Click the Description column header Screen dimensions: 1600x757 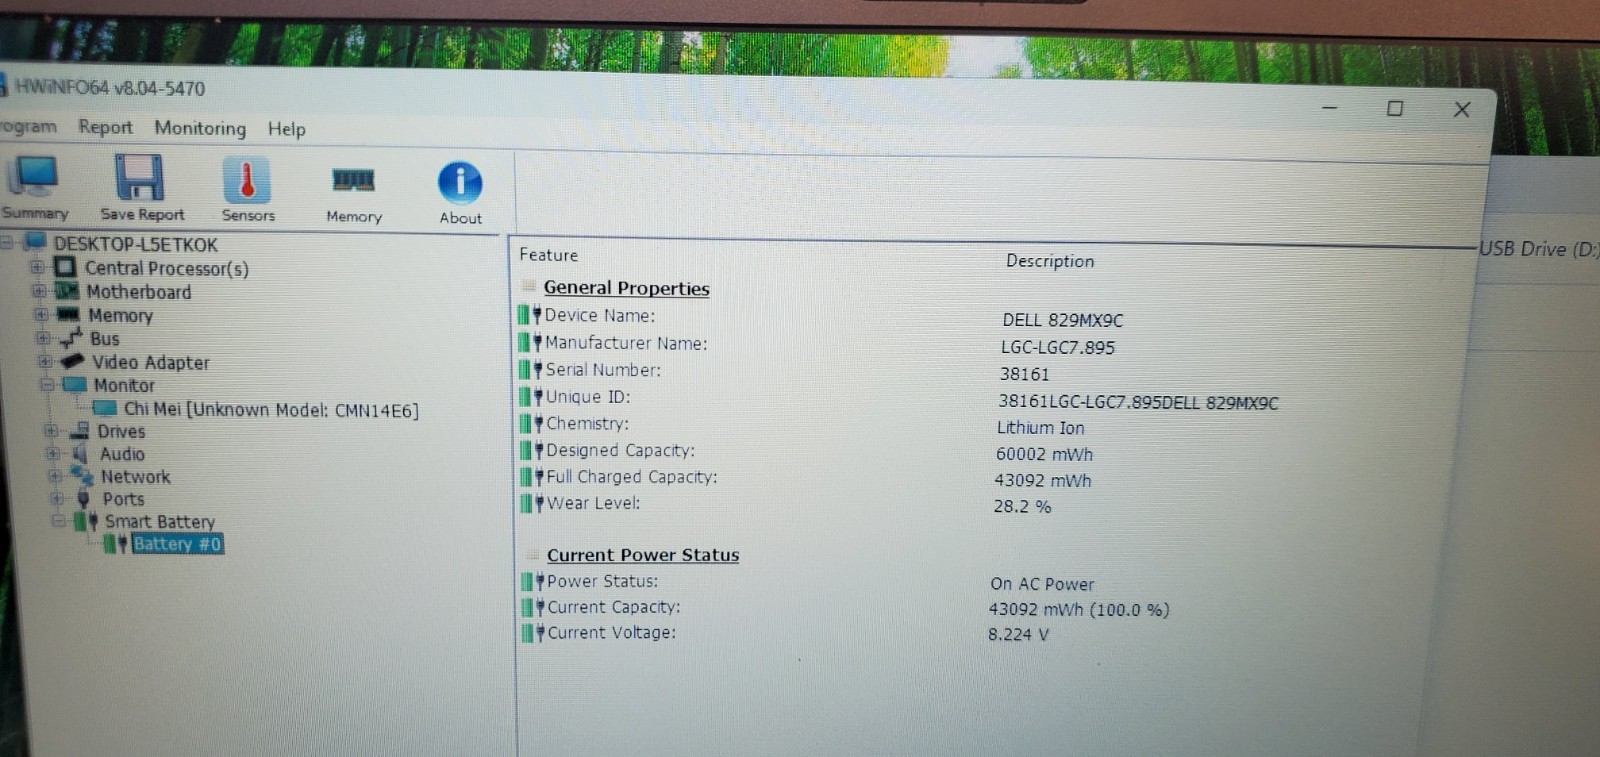1050,261
